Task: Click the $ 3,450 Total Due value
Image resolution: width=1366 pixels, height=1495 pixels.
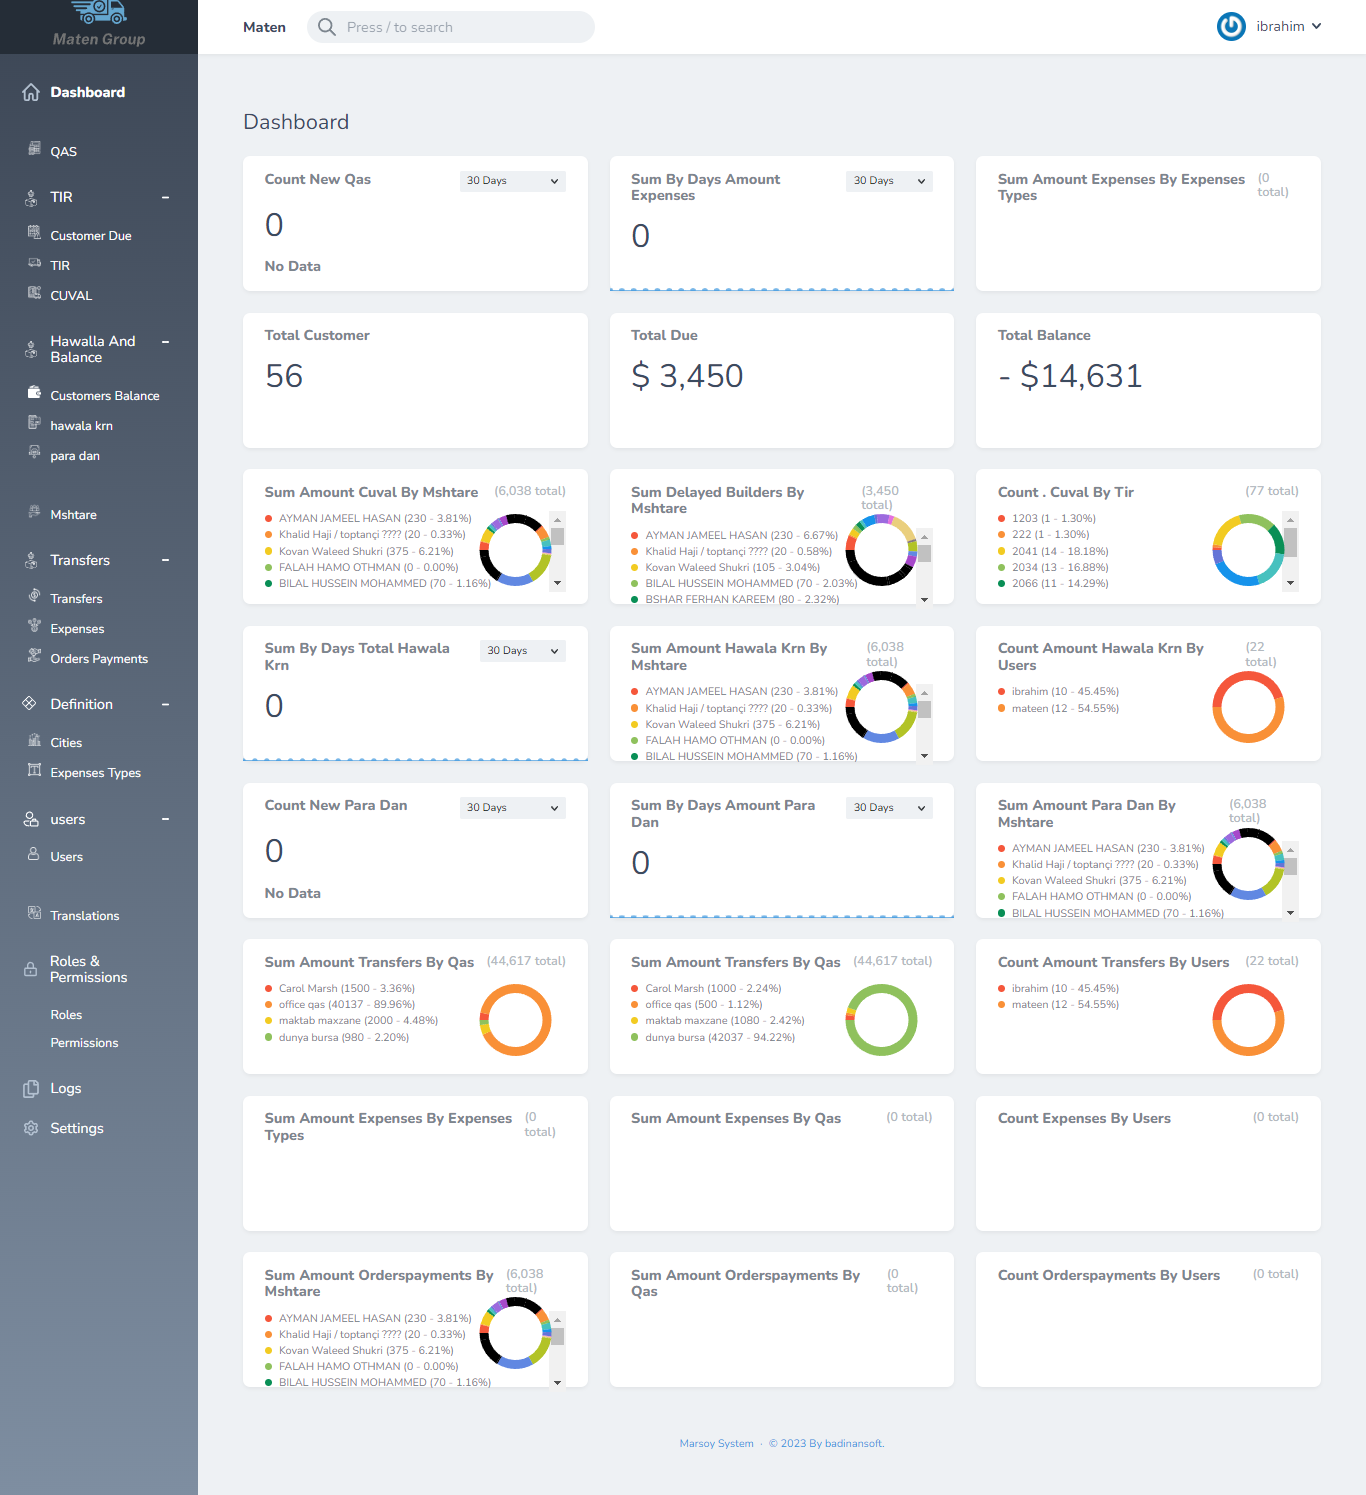Action: click(687, 376)
